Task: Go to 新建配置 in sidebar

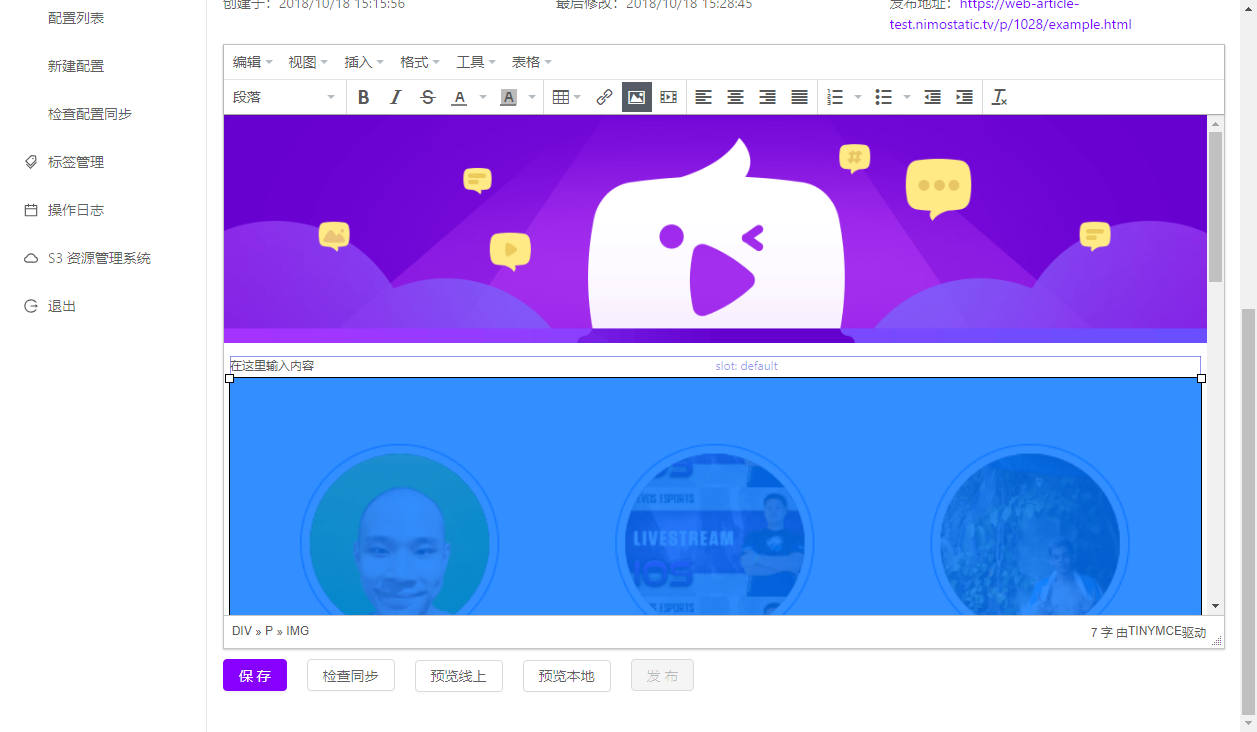Action: pyautogui.click(x=76, y=66)
